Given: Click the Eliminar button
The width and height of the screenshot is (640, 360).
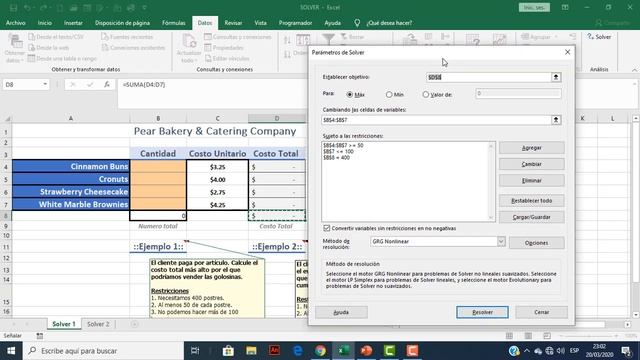Looking at the screenshot, I should pyautogui.click(x=531, y=180).
